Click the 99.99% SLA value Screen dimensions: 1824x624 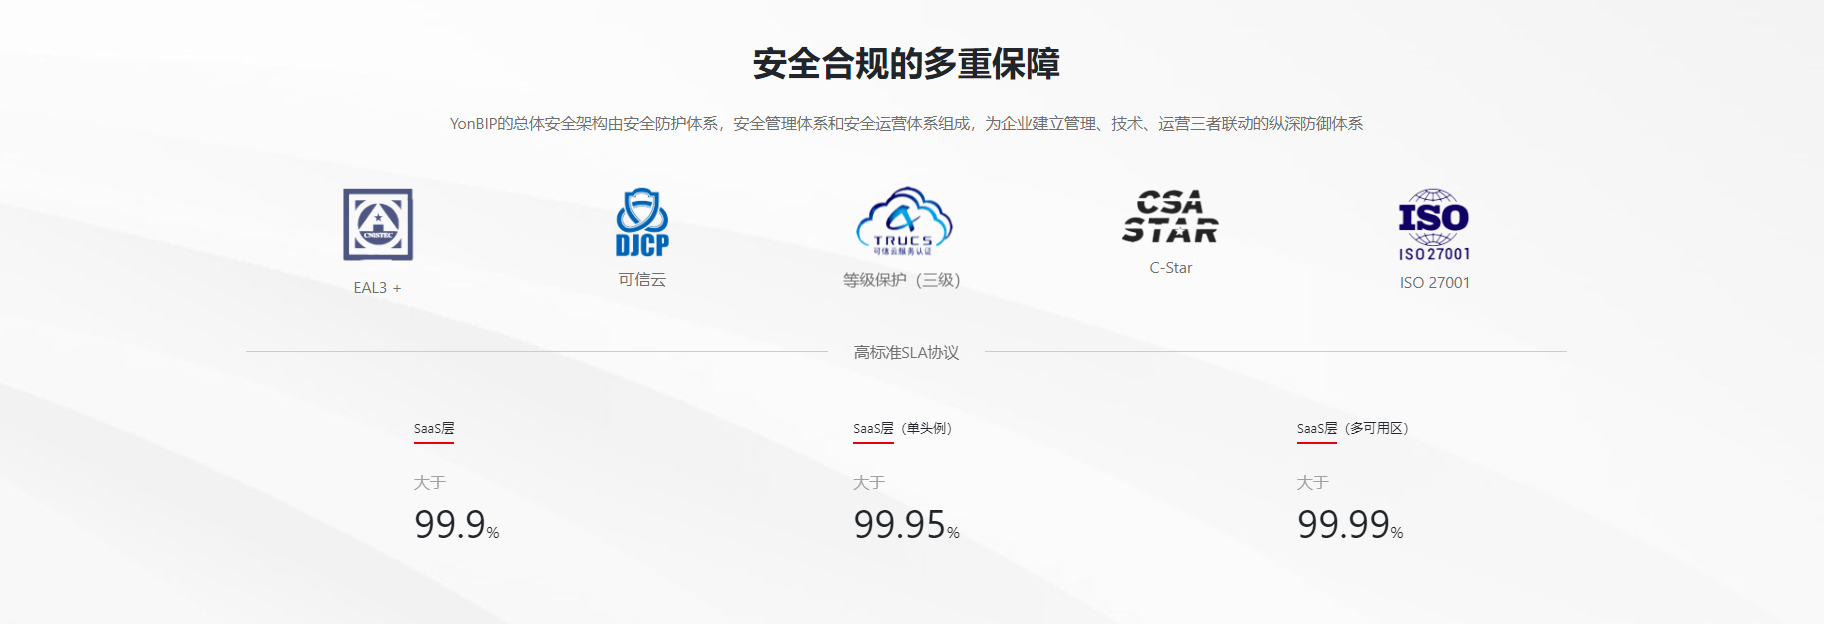coord(1350,525)
